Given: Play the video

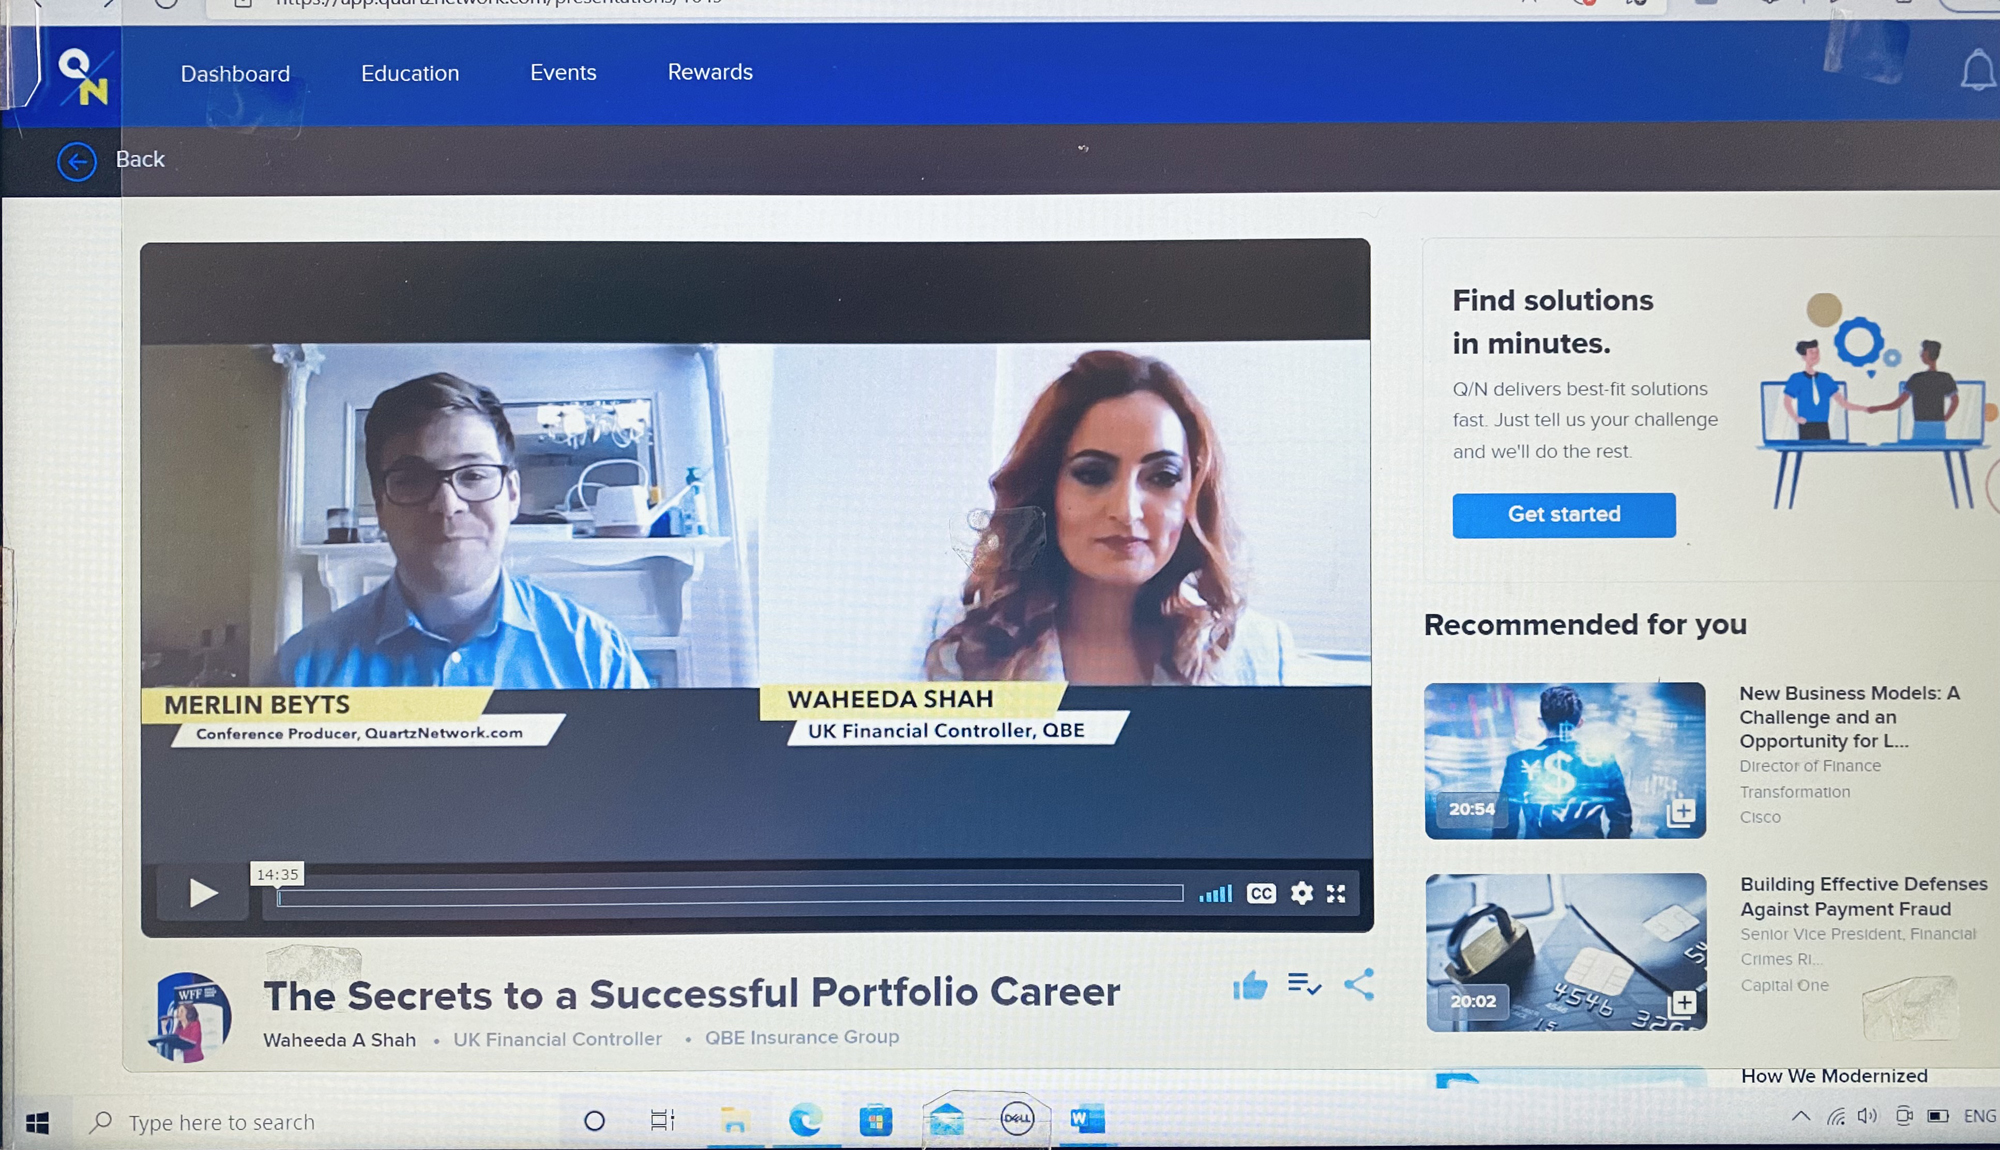Looking at the screenshot, I should [x=203, y=893].
